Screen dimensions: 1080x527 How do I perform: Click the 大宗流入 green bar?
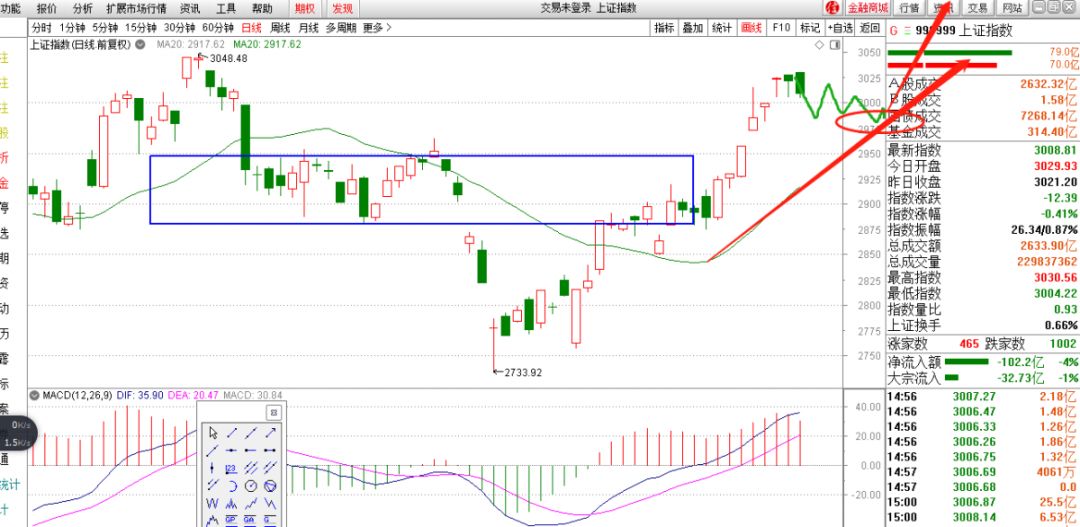(952, 378)
